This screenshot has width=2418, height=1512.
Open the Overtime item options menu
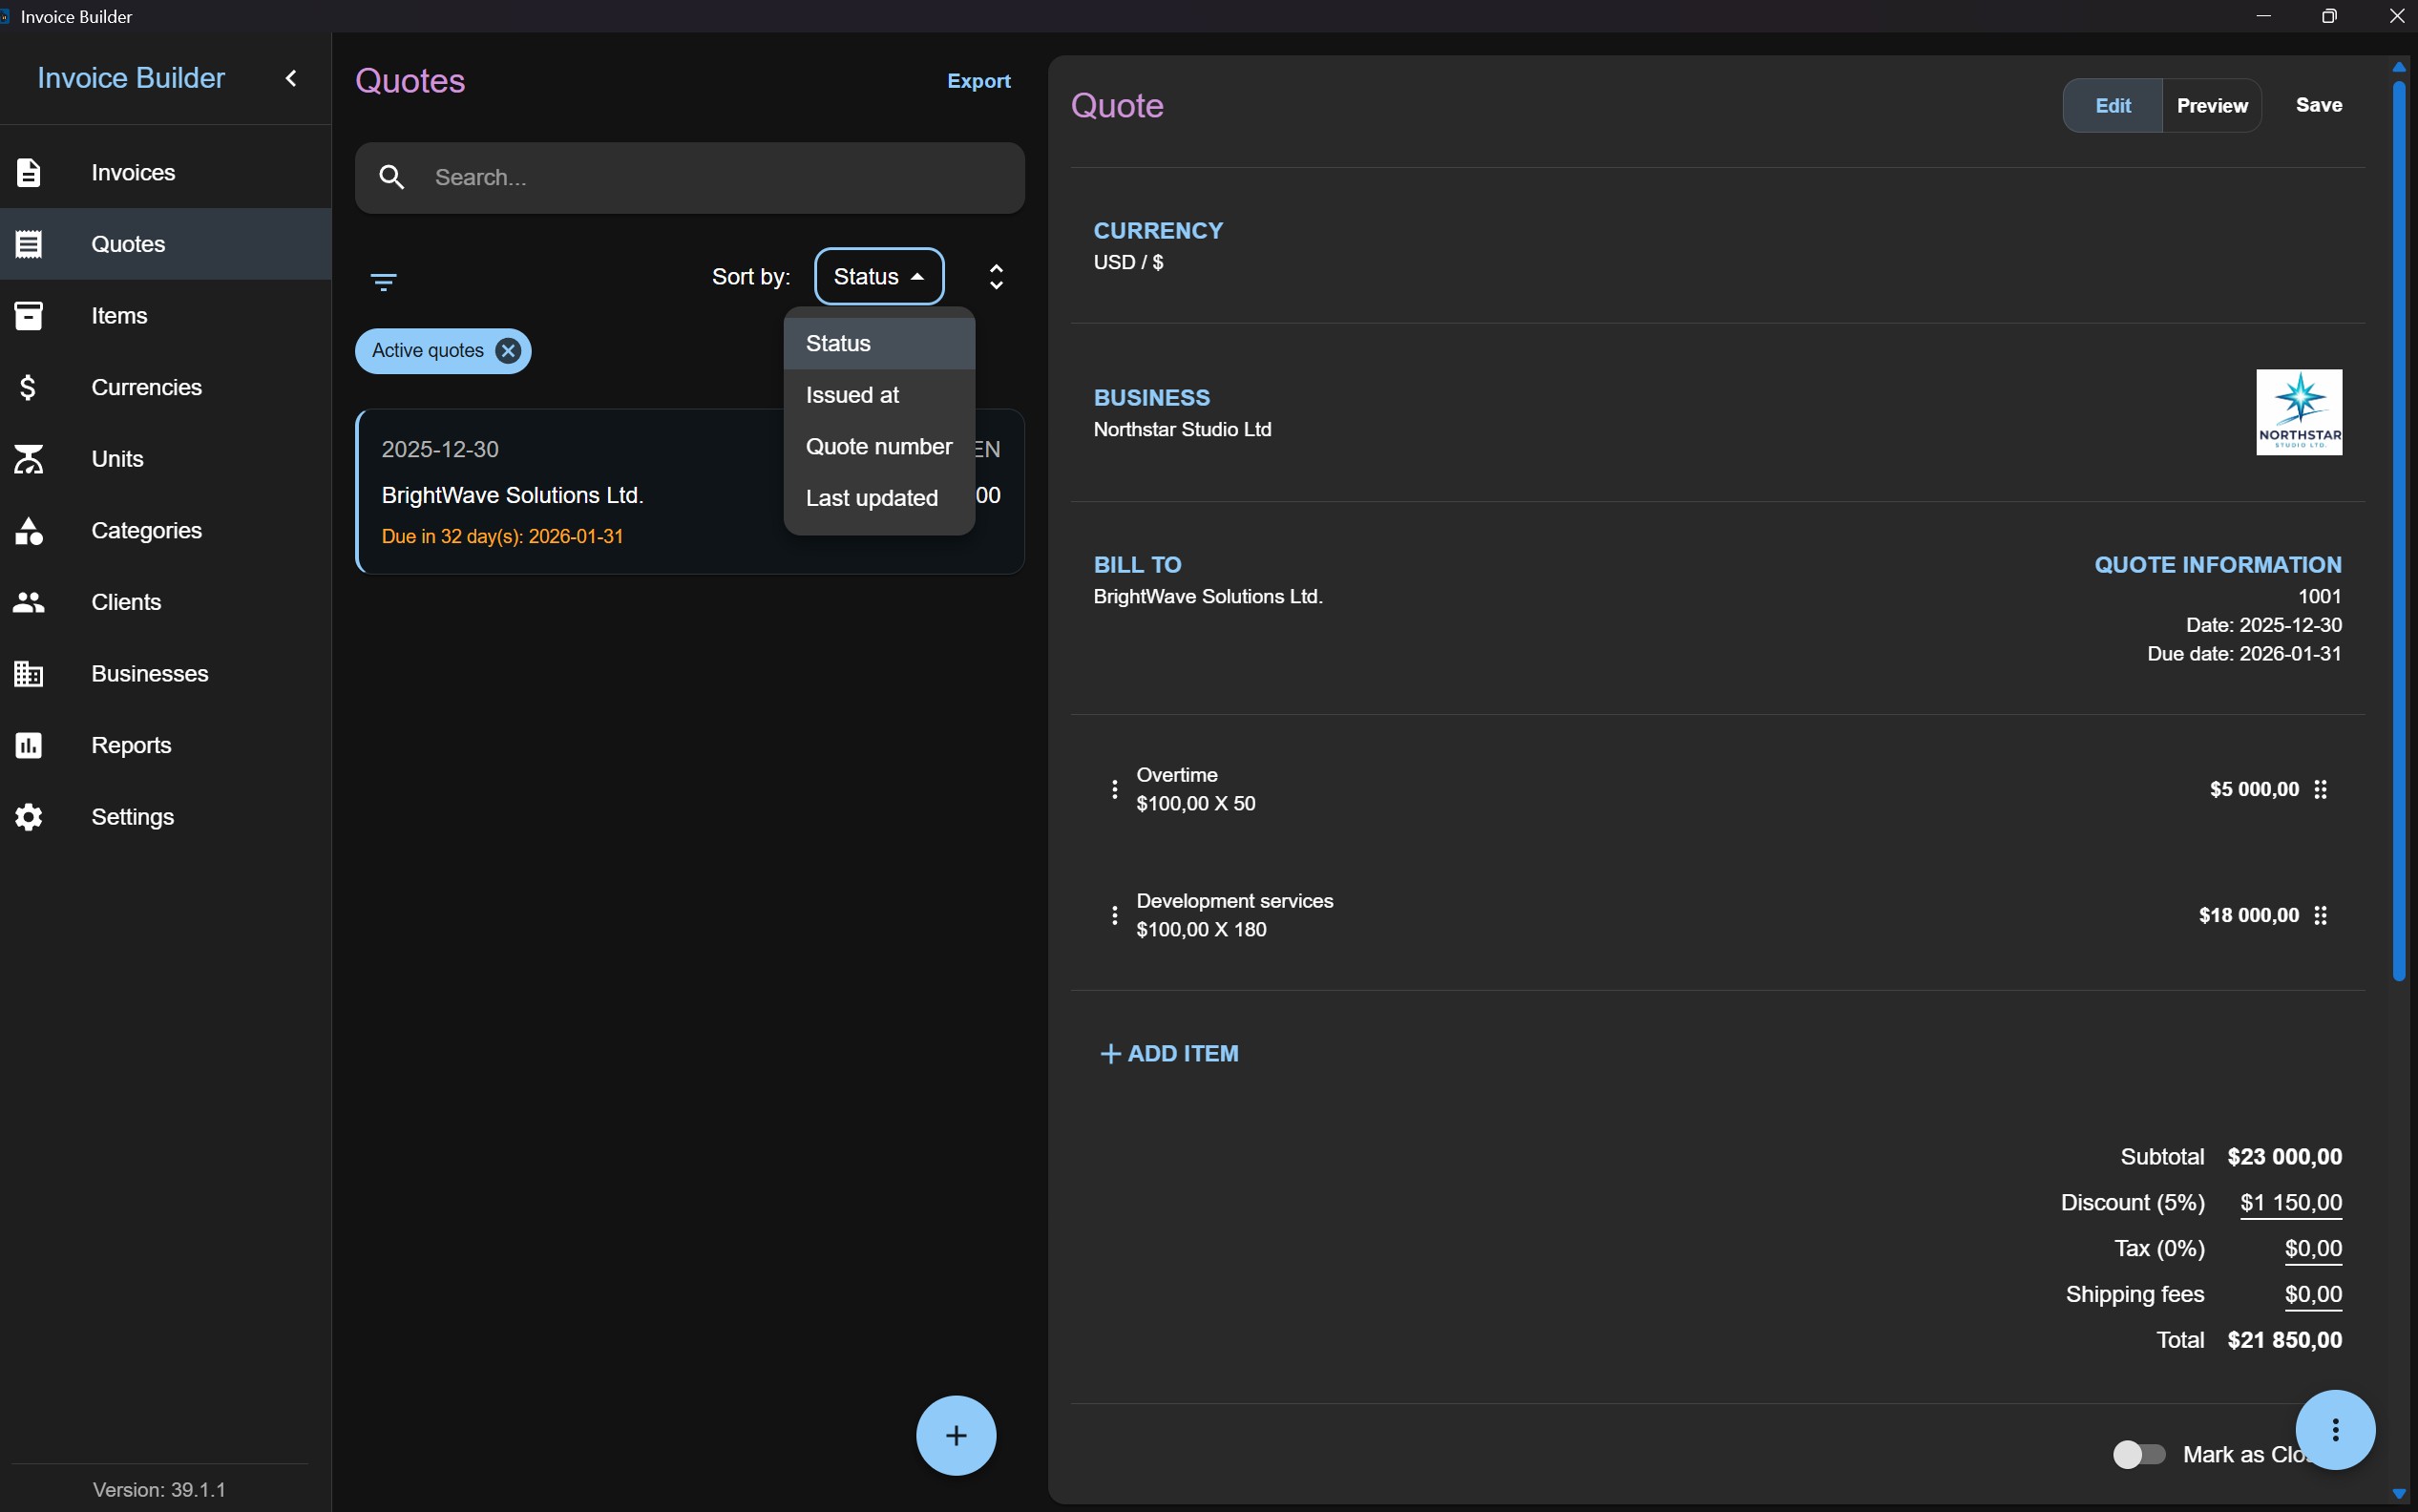point(1114,789)
